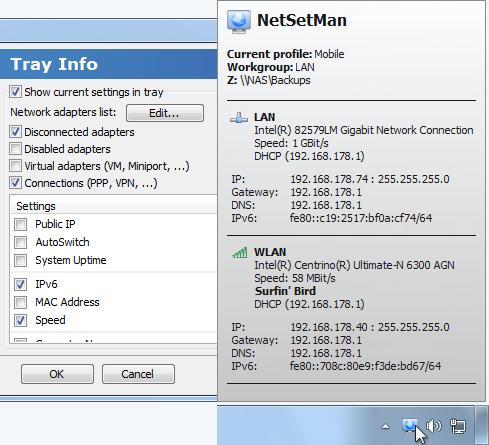Click Speed: 1 GBit/s text
The height and width of the screenshot is (445, 489).
[291, 143]
